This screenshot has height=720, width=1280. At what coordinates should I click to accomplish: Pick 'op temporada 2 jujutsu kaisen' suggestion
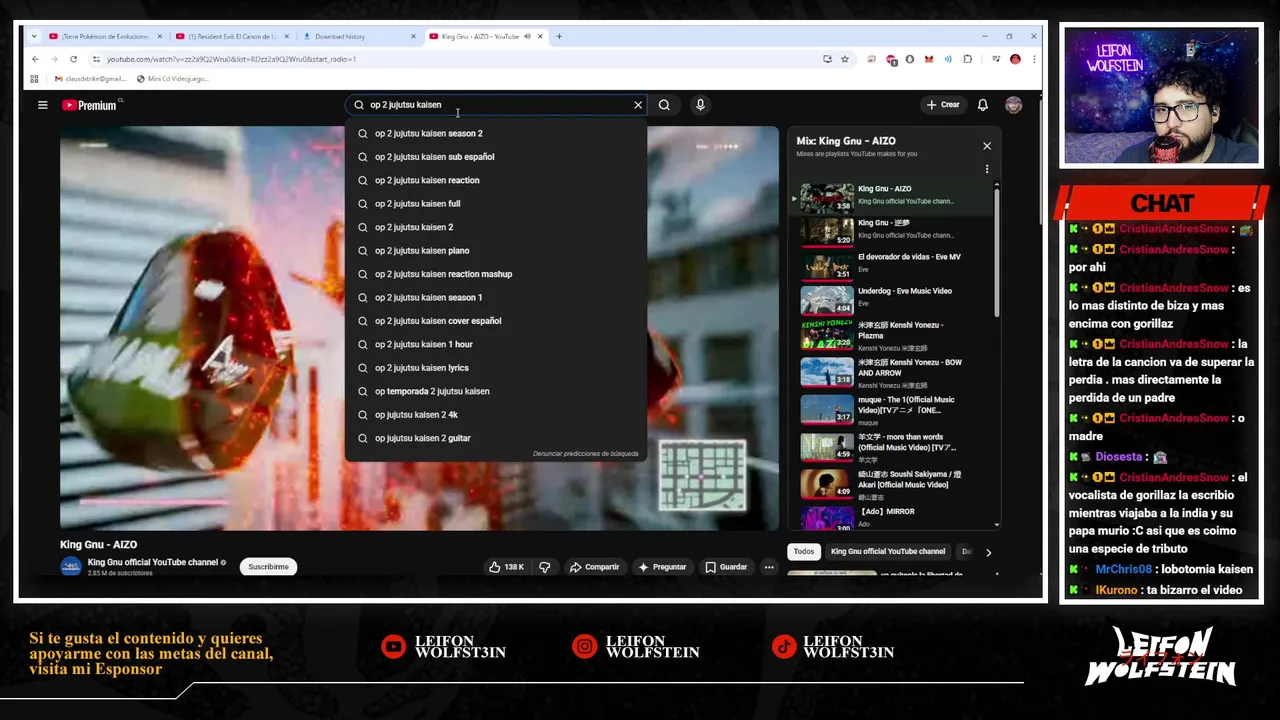click(x=497, y=391)
